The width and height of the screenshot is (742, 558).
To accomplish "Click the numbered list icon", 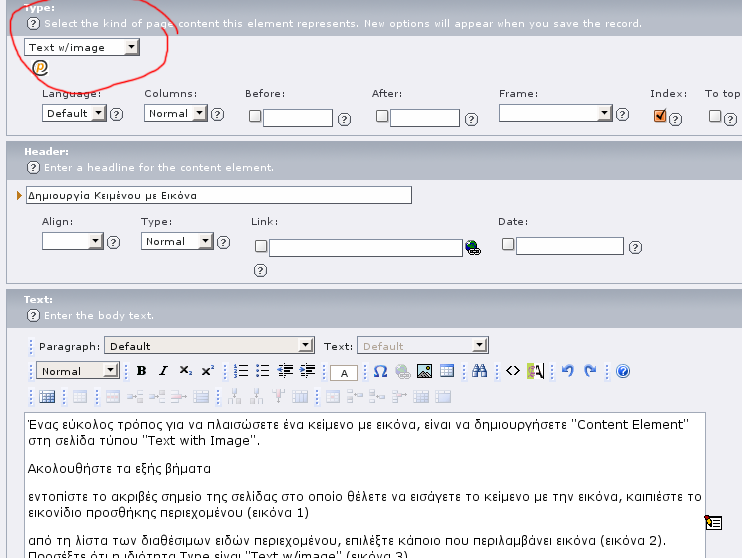I will pos(240,371).
